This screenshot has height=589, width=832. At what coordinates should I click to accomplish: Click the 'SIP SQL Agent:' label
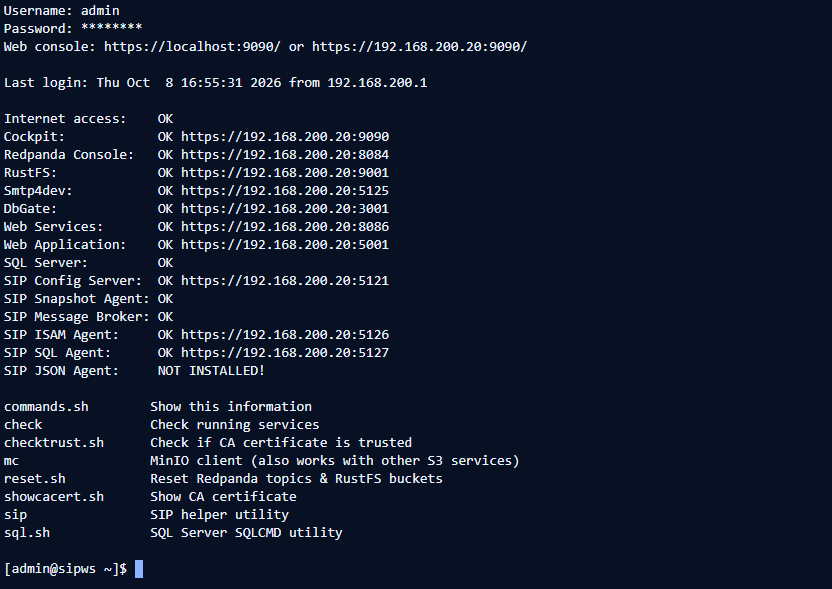click(x=57, y=353)
